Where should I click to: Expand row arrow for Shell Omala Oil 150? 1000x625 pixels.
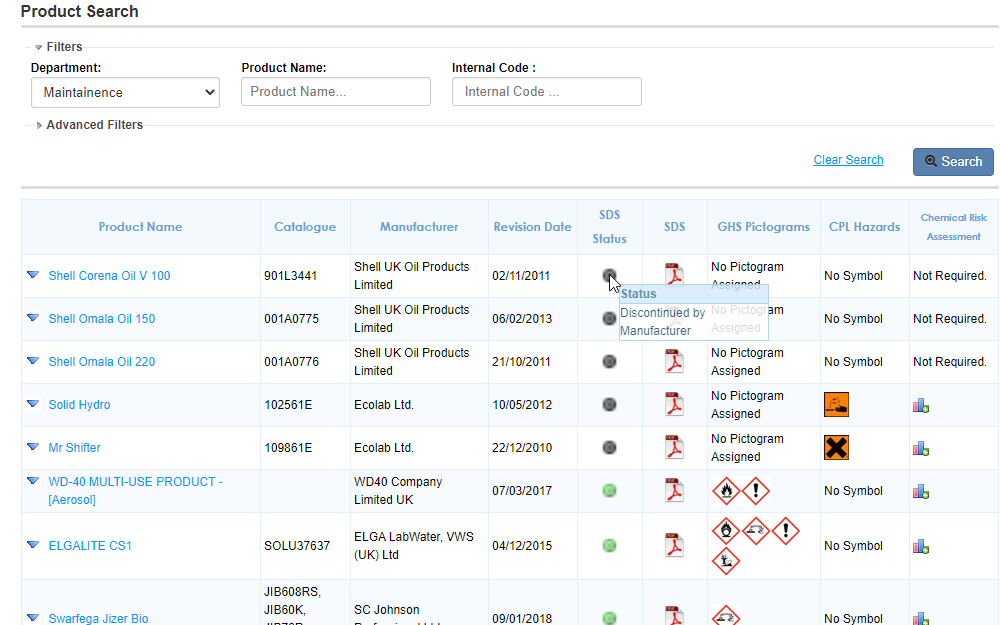(33, 318)
